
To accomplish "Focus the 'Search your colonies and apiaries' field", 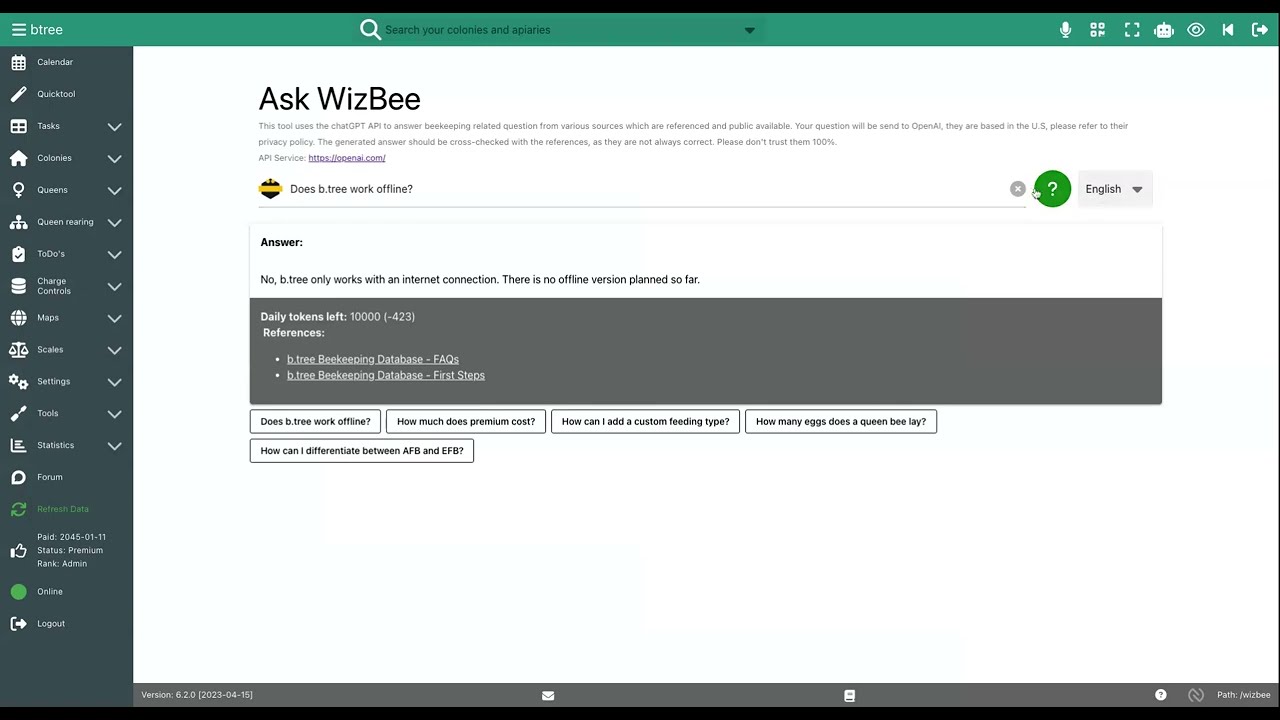I will [560, 30].
